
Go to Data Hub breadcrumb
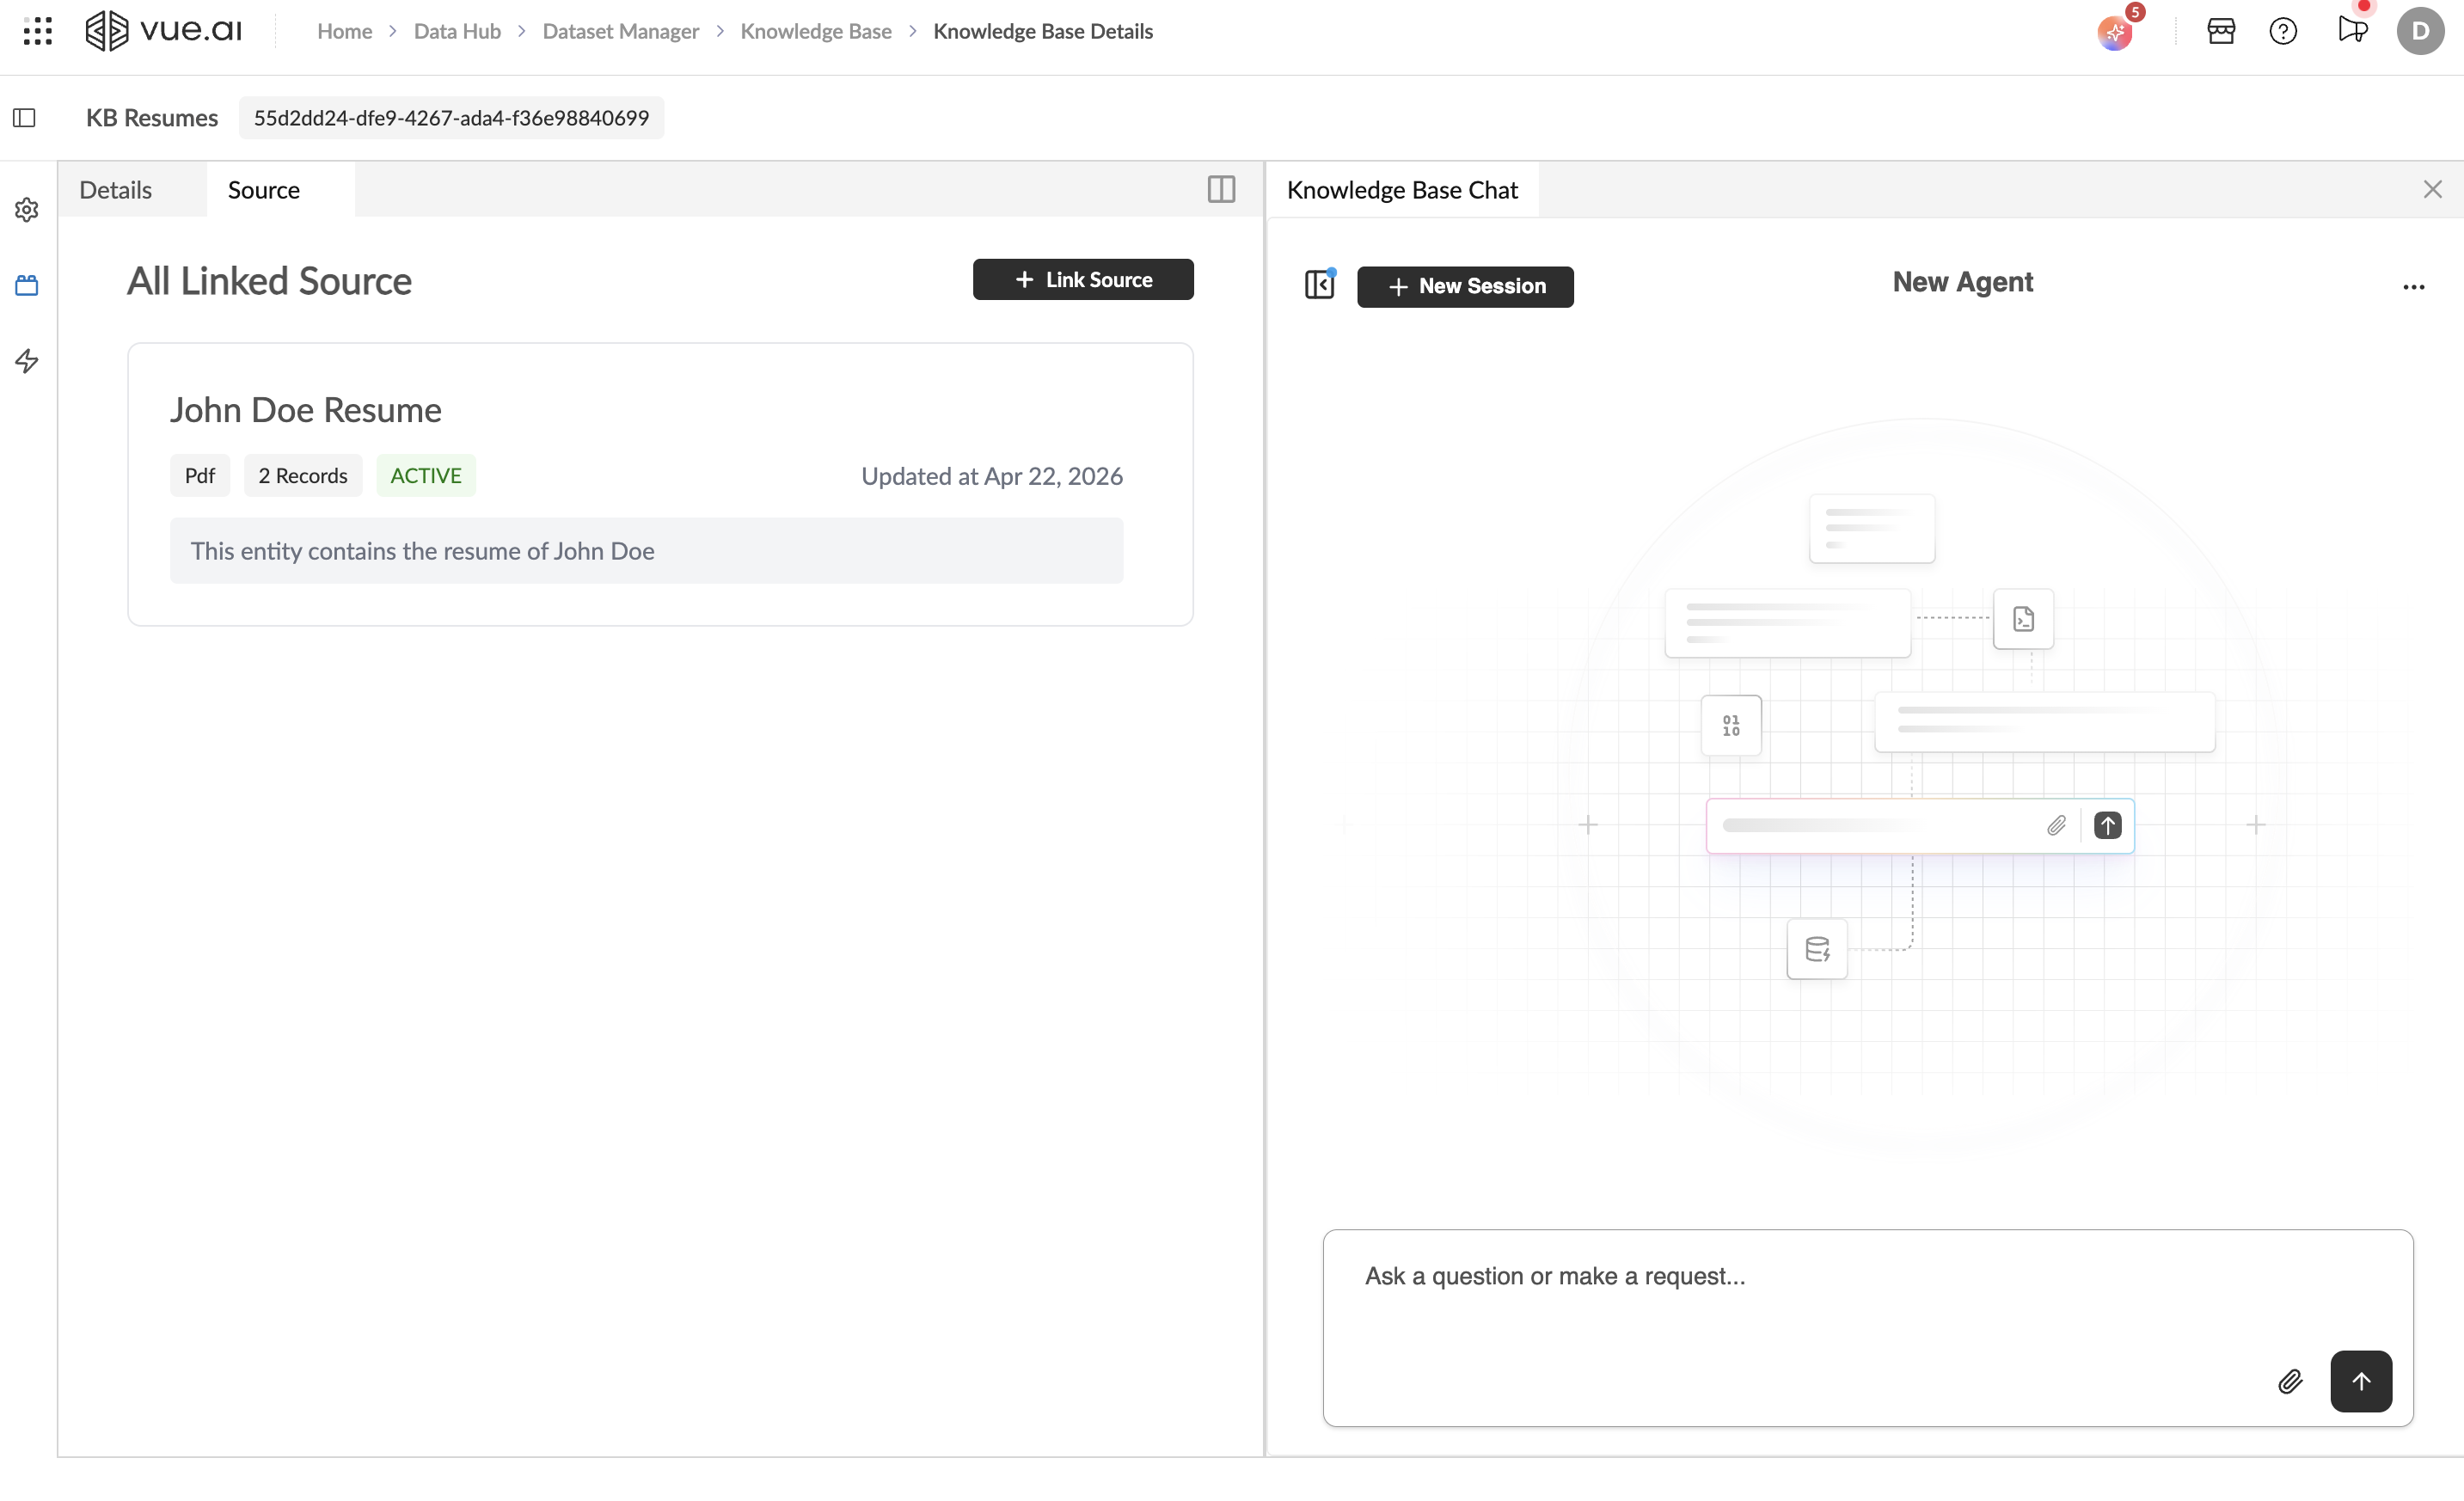(x=457, y=31)
